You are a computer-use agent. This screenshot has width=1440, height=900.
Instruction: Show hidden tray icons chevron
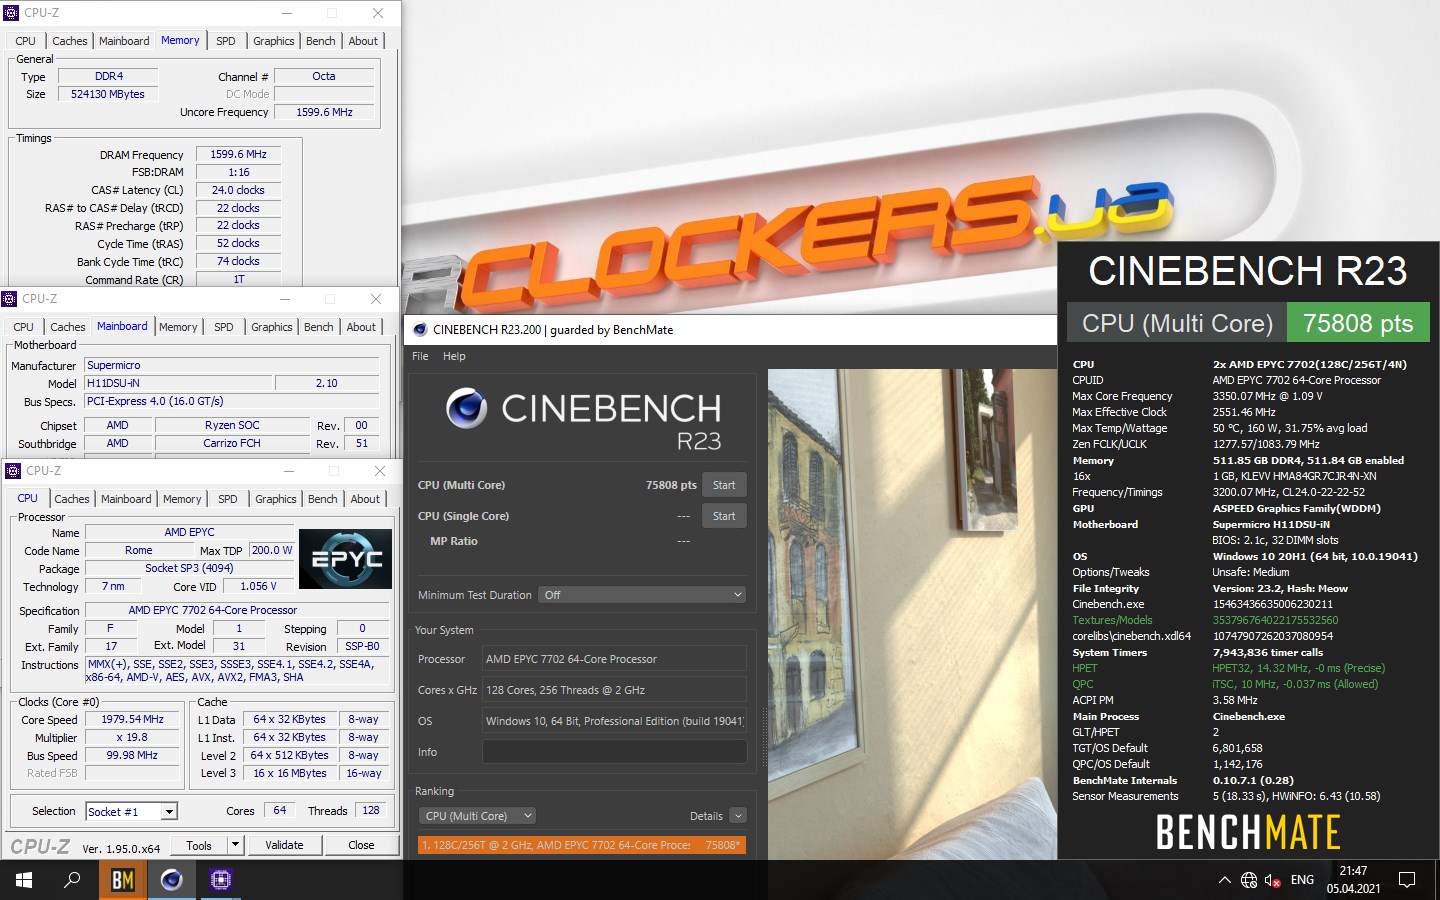click(x=1224, y=880)
